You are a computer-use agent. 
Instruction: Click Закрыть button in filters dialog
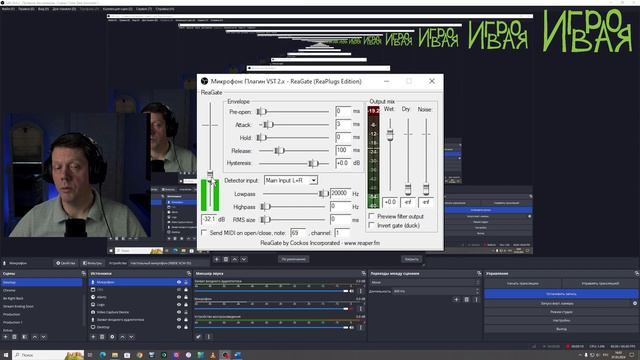(411, 259)
